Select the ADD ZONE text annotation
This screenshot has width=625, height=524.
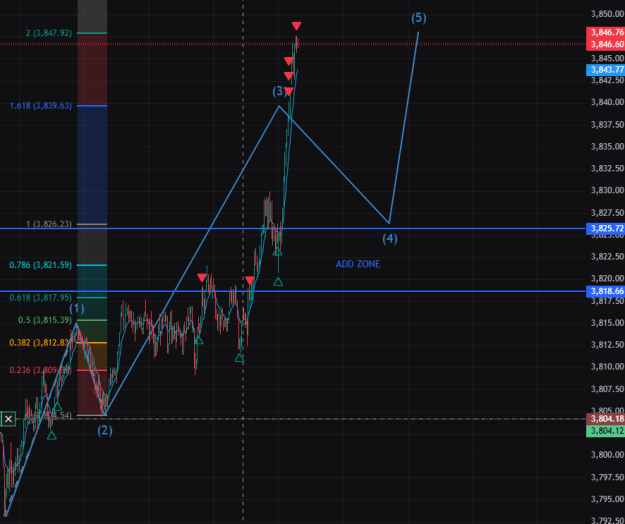358,264
